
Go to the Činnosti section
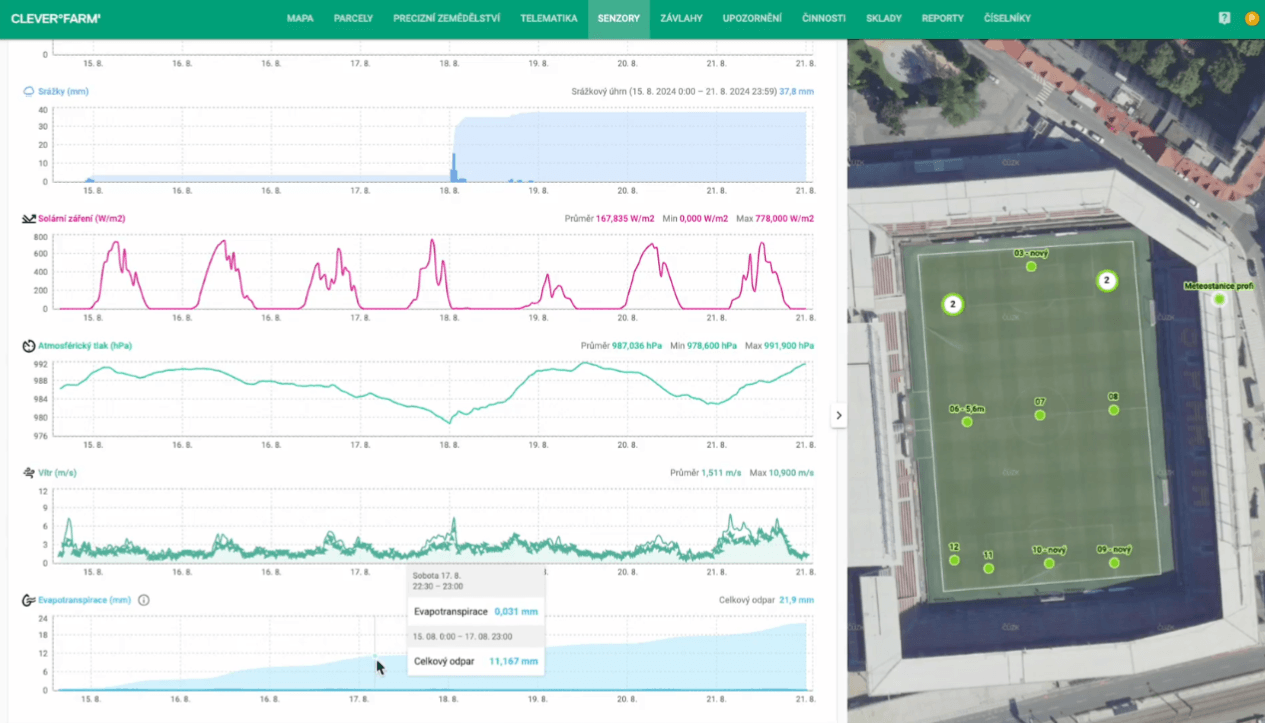point(824,18)
